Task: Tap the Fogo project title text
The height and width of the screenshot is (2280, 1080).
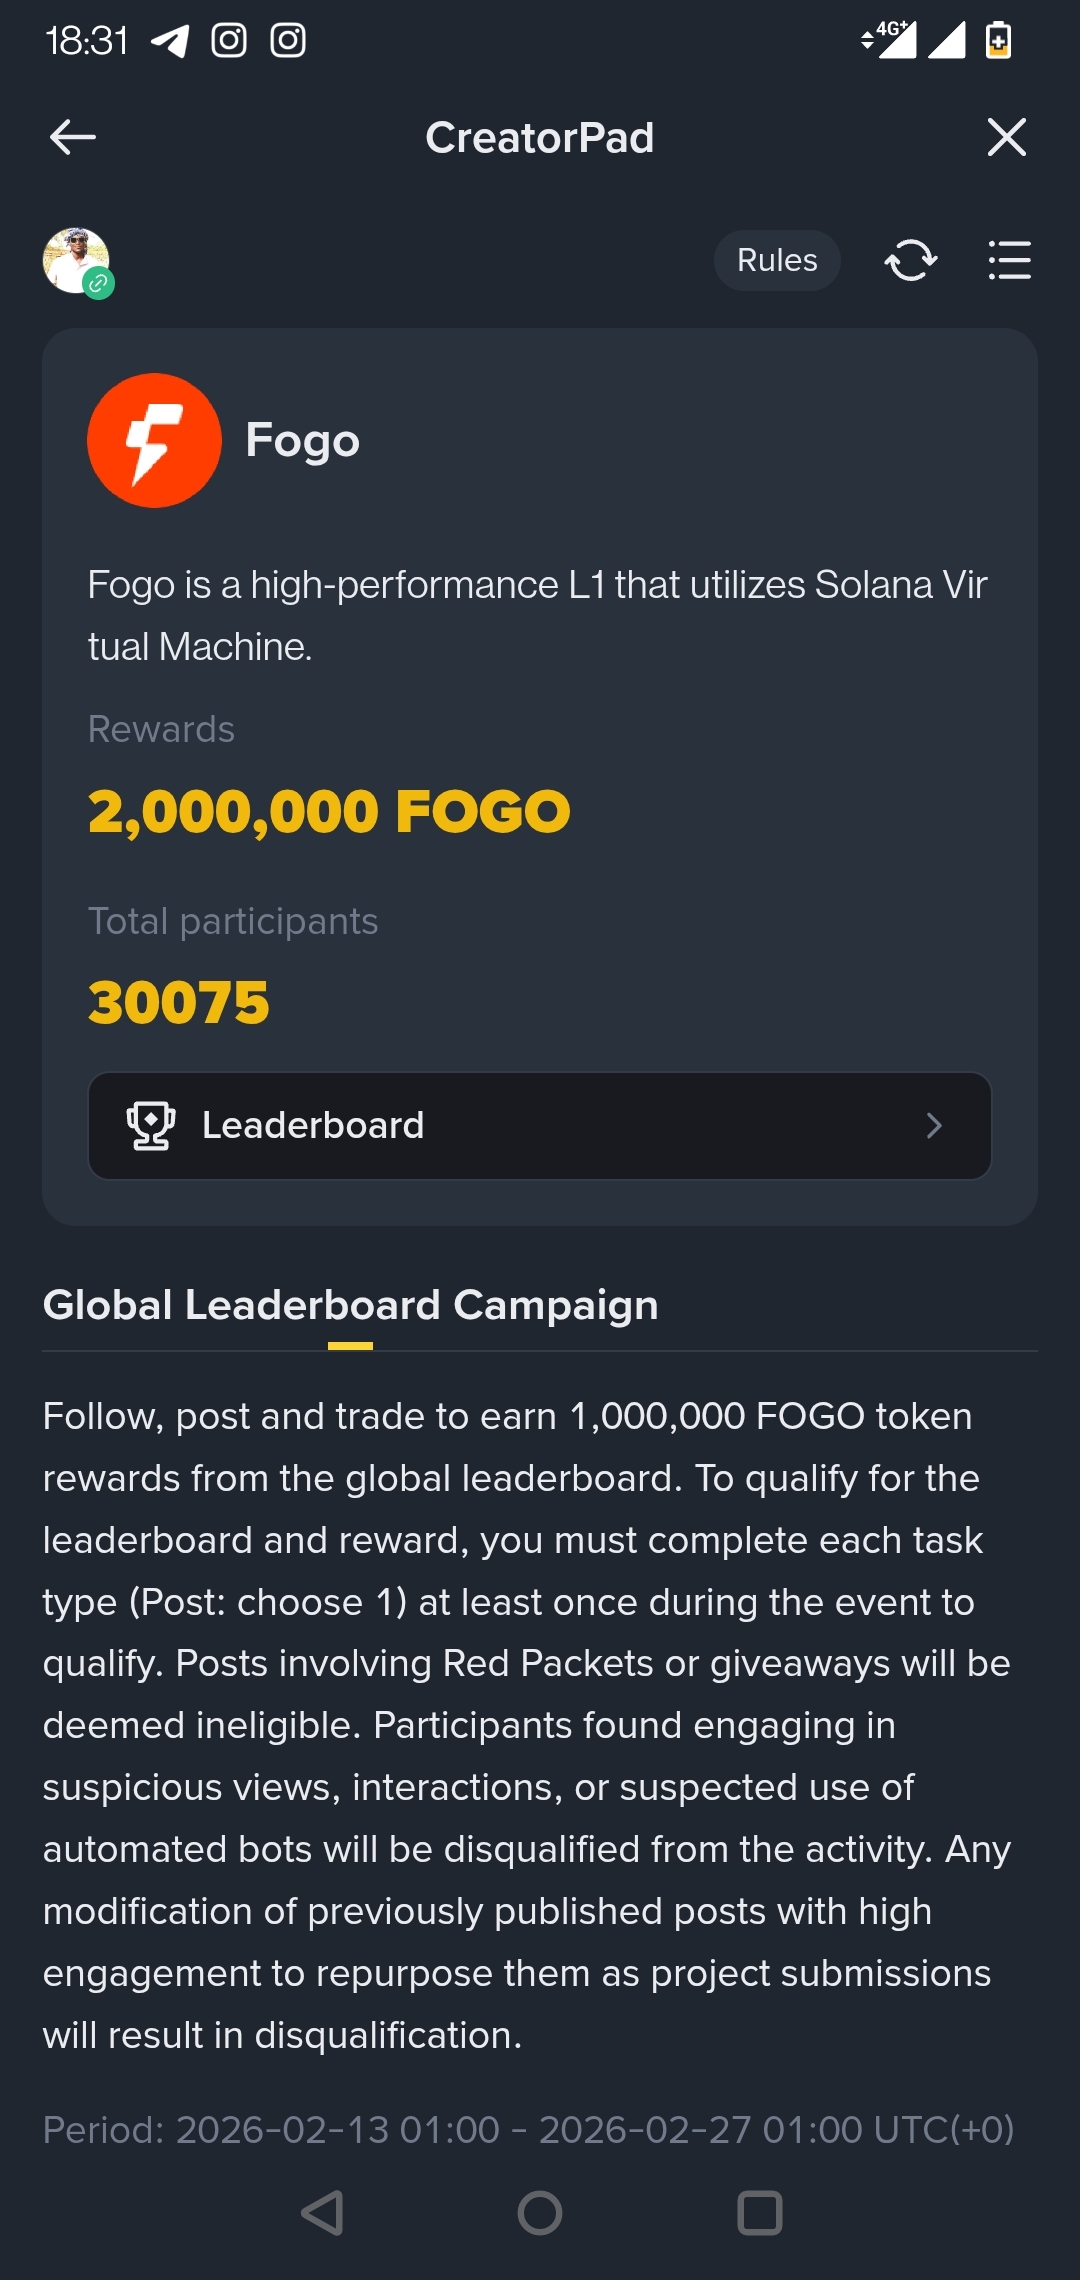Action: coord(302,440)
